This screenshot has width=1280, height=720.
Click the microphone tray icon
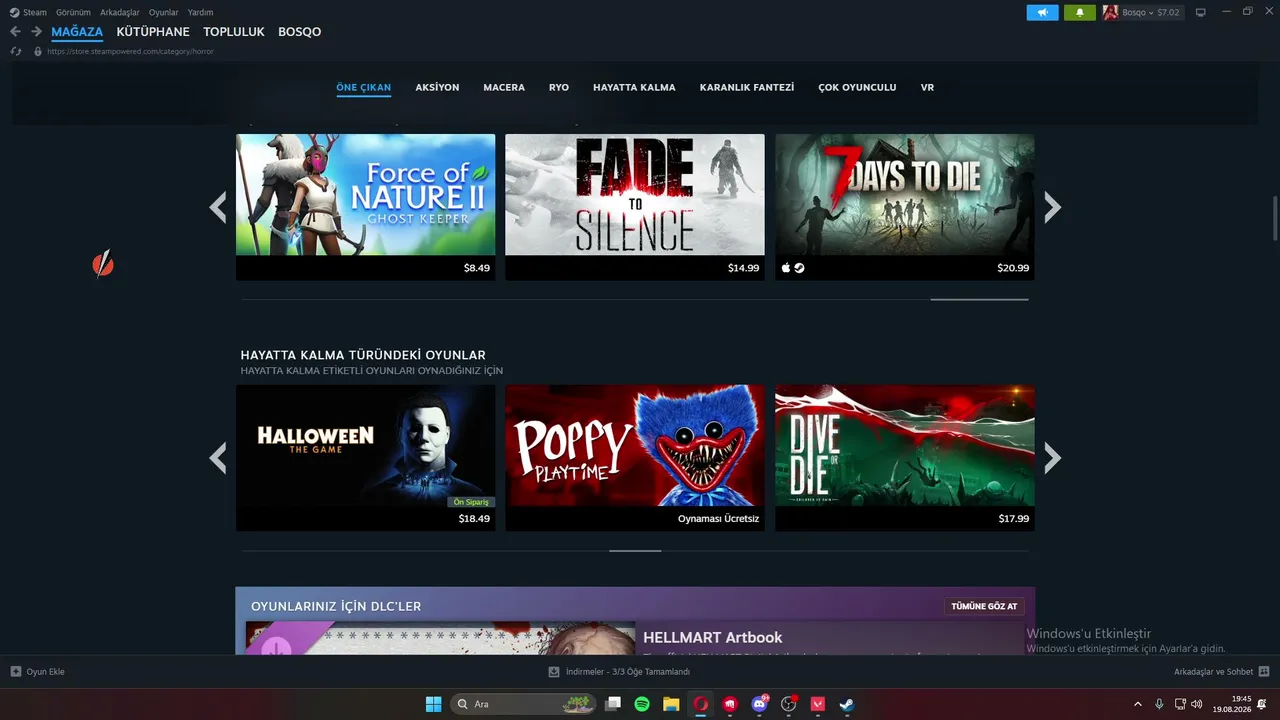point(1159,704)
